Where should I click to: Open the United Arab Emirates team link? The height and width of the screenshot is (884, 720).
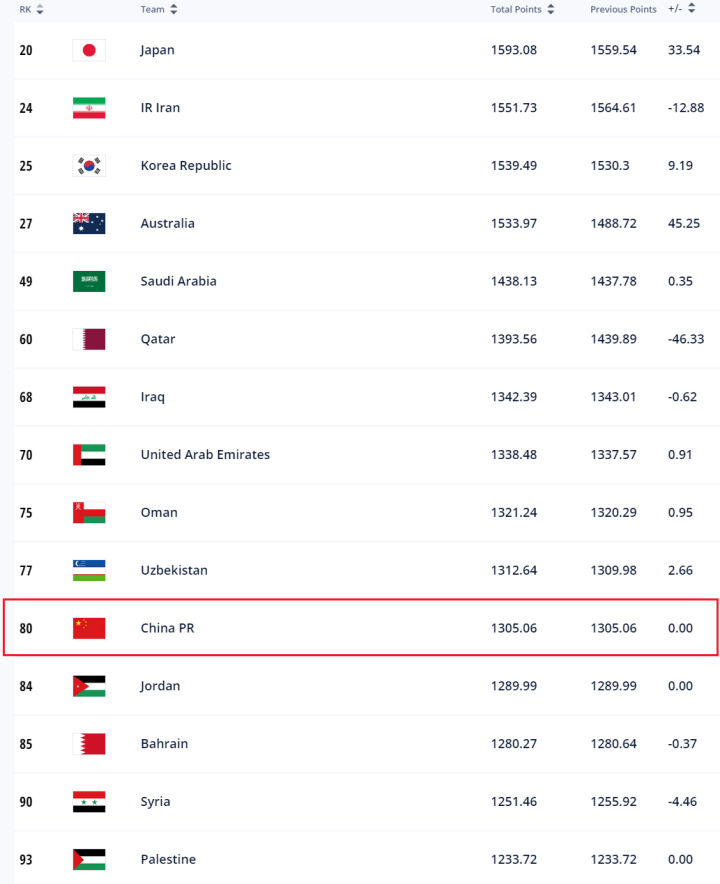205,454
